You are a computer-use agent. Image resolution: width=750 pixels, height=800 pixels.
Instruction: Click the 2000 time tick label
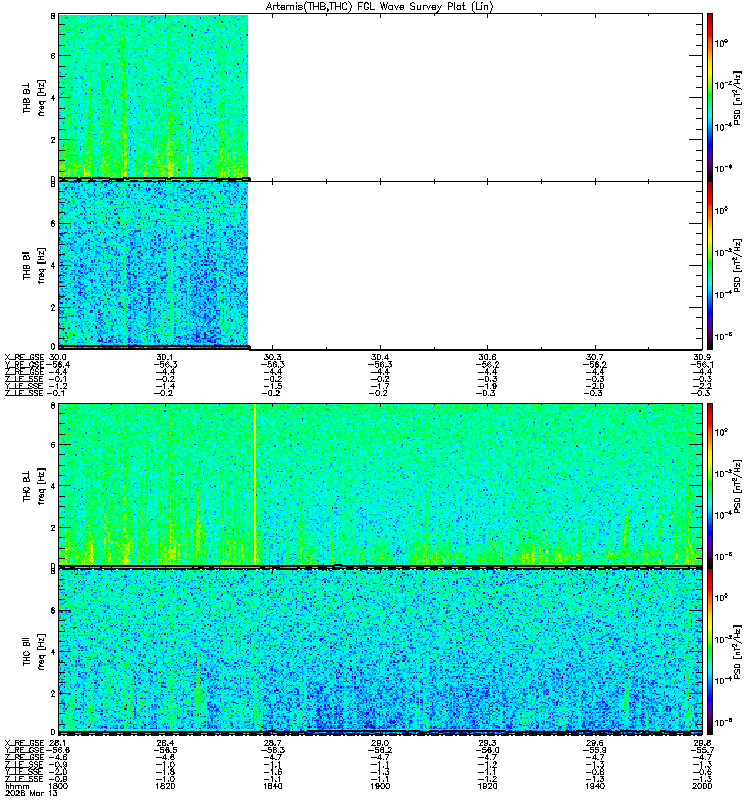coord(702,786)
